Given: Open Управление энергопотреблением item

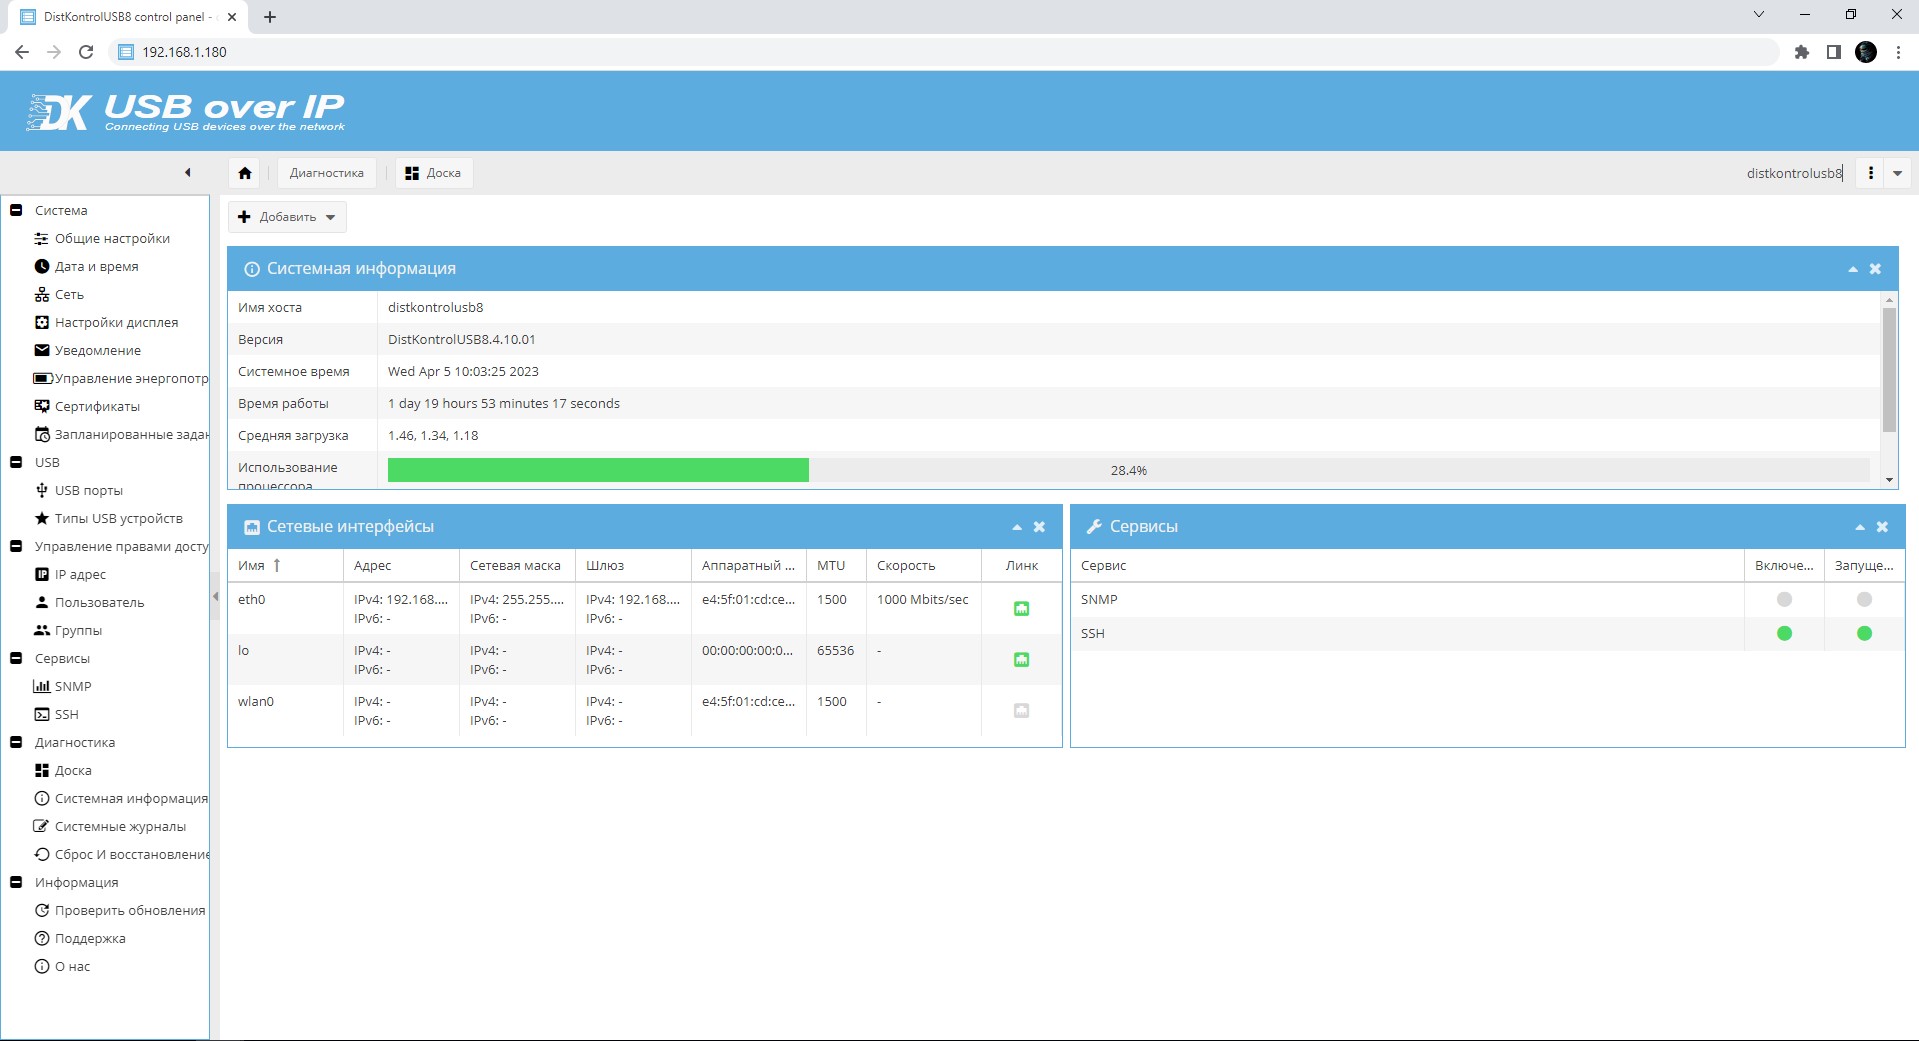Looking at the screenshot, I should tap(121, 378).
